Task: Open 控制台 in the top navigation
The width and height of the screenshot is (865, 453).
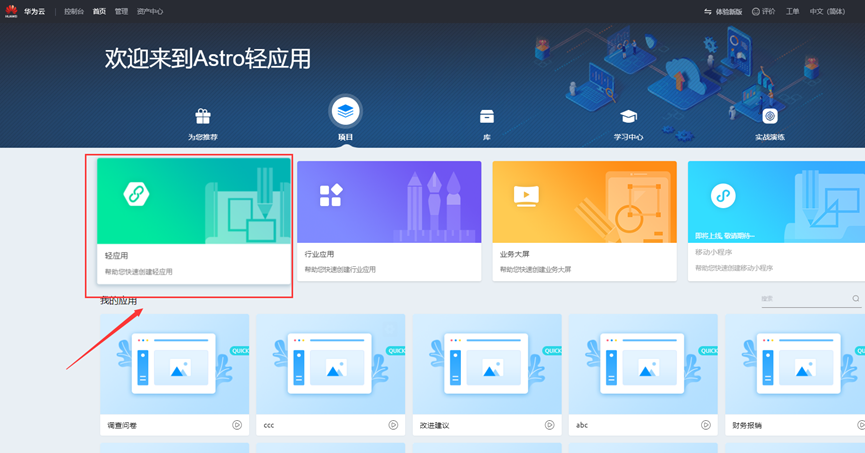Action: pos(74,12)
